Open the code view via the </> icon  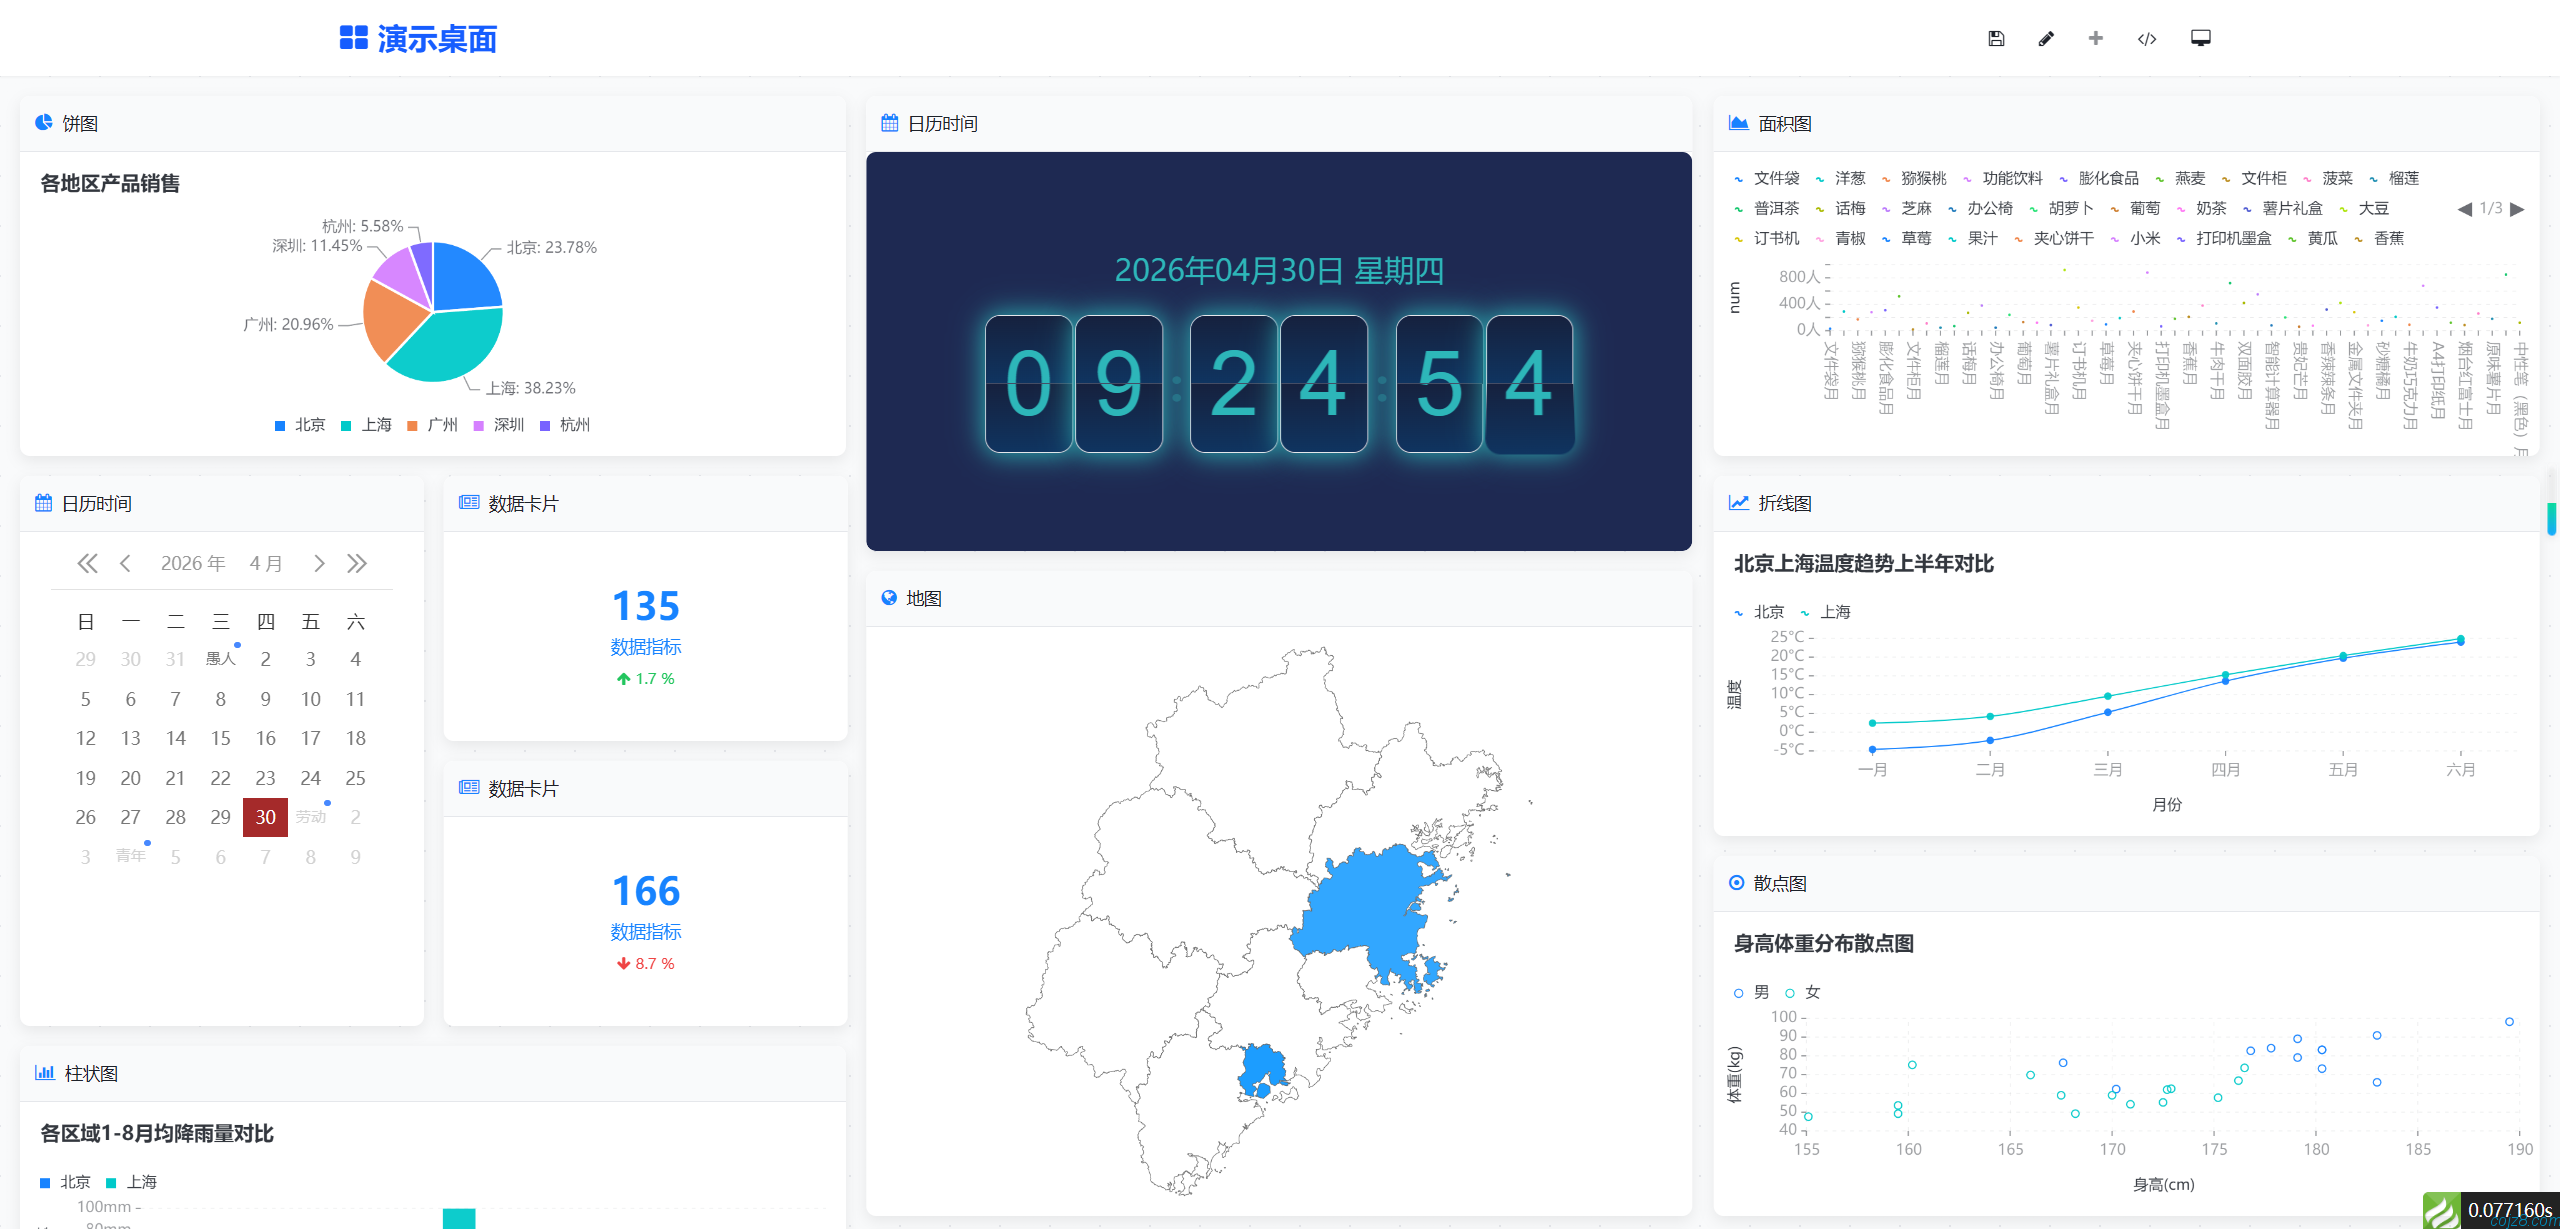(x=2146, y=38)
